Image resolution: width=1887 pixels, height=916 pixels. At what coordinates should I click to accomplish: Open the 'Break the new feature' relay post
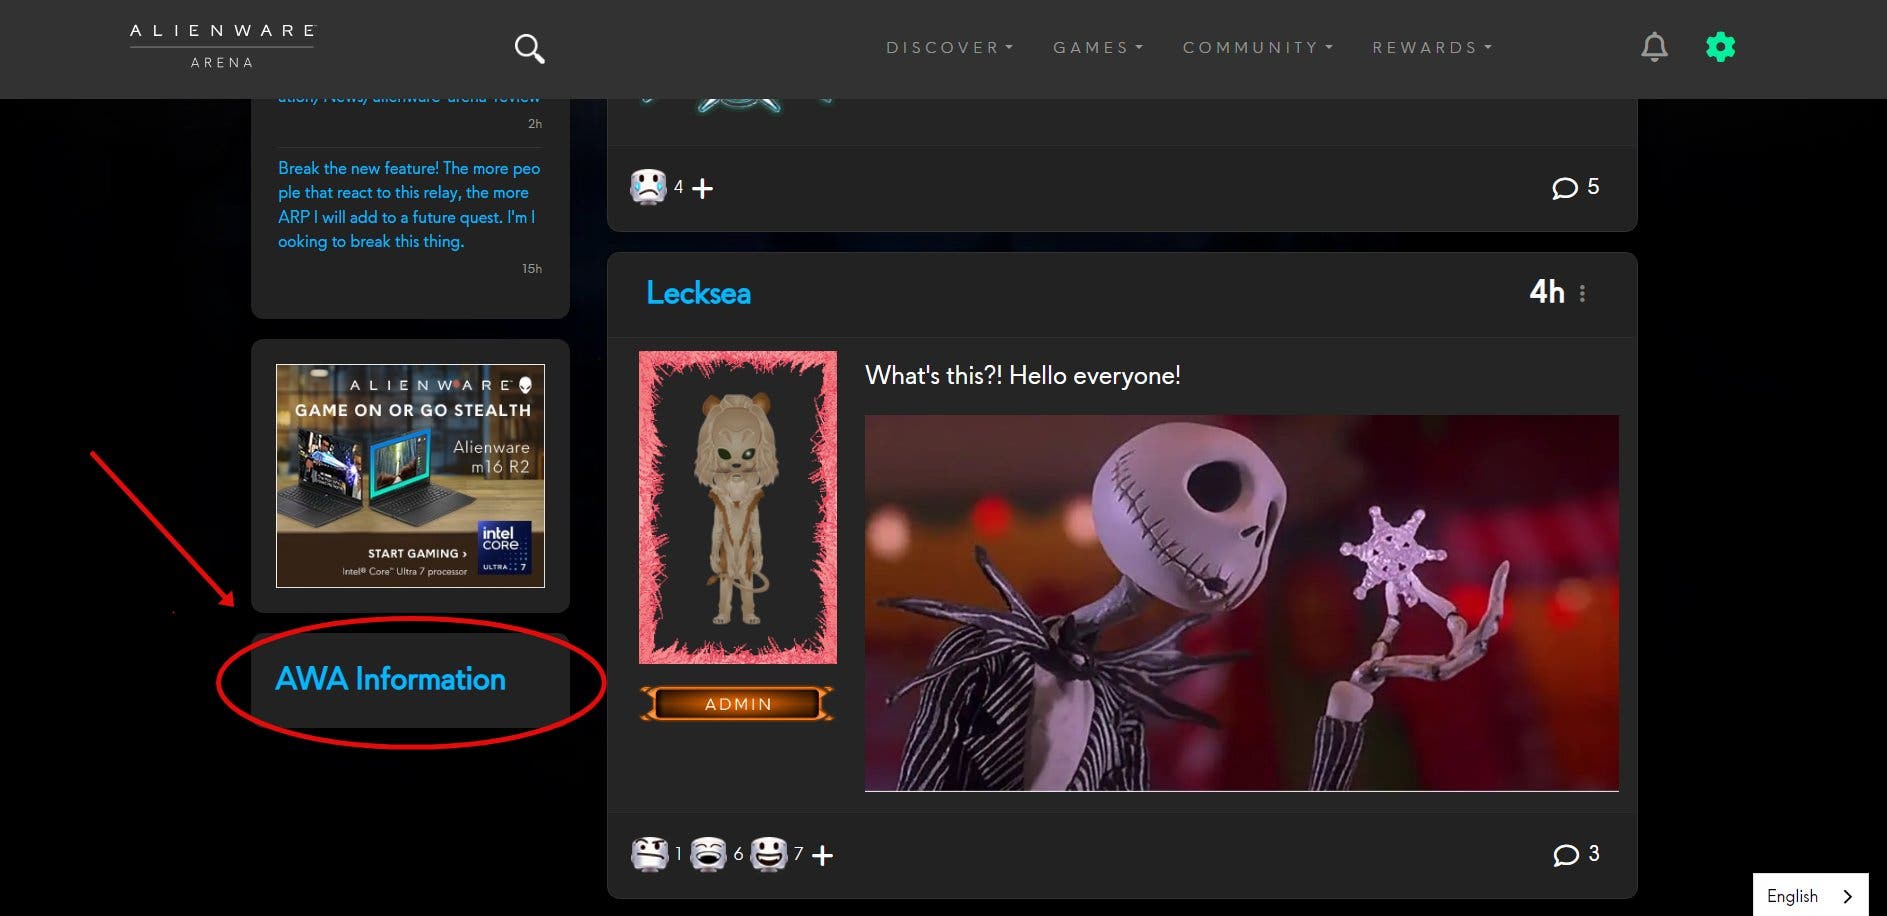click(x=409, y=205)
